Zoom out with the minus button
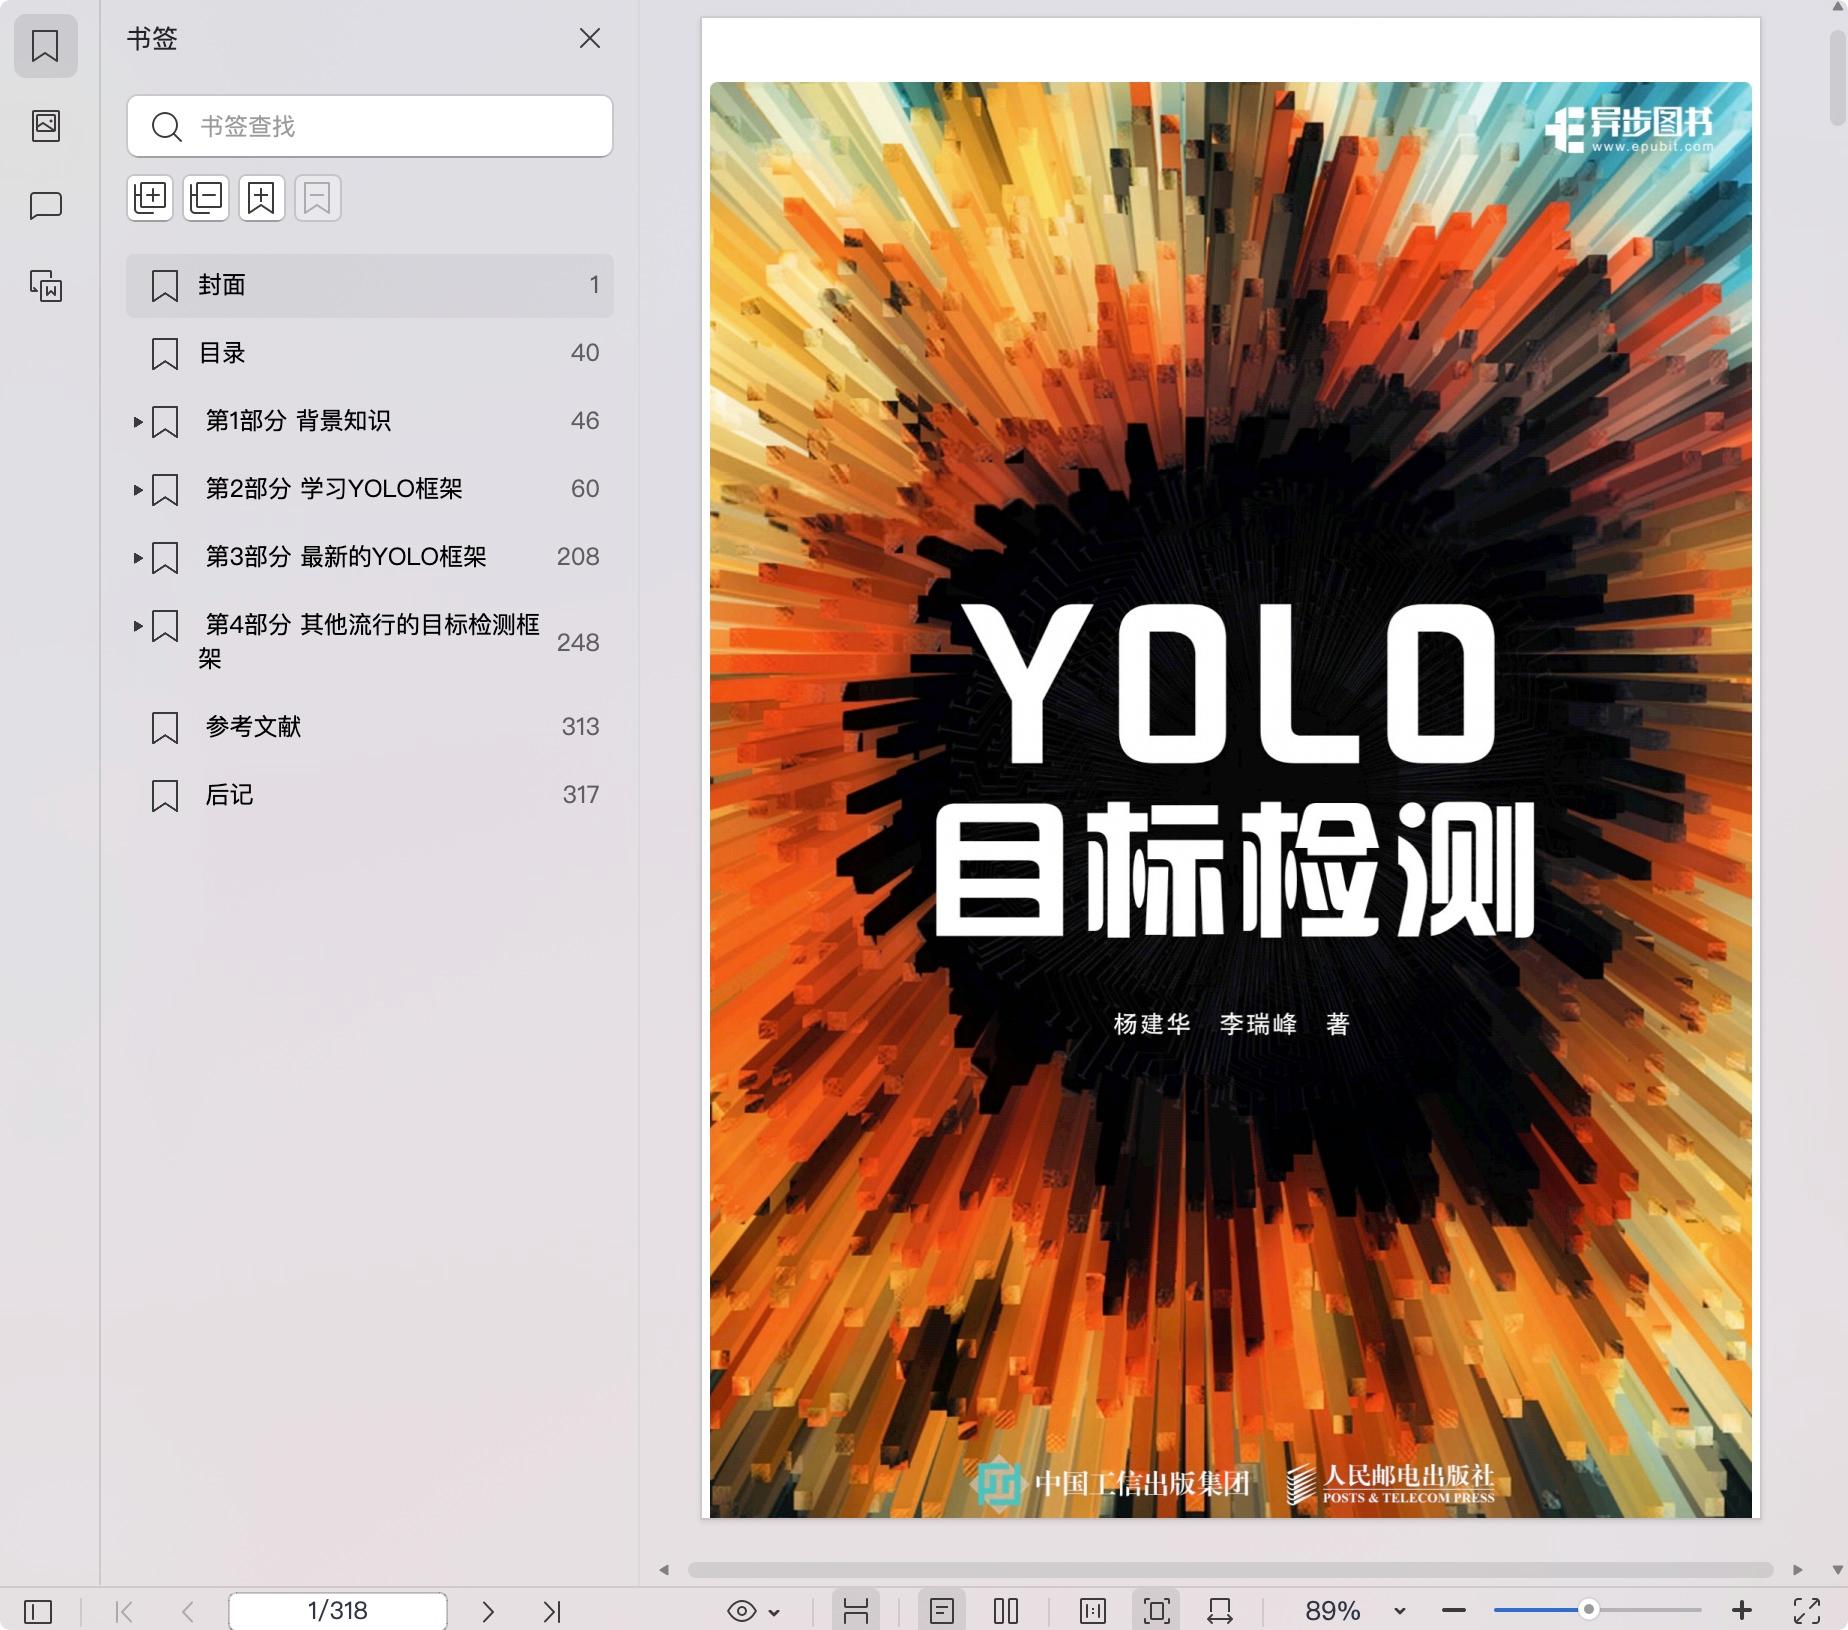The height and width of the screenshot is (1630, 1848). click(x=1454, y=1611)
